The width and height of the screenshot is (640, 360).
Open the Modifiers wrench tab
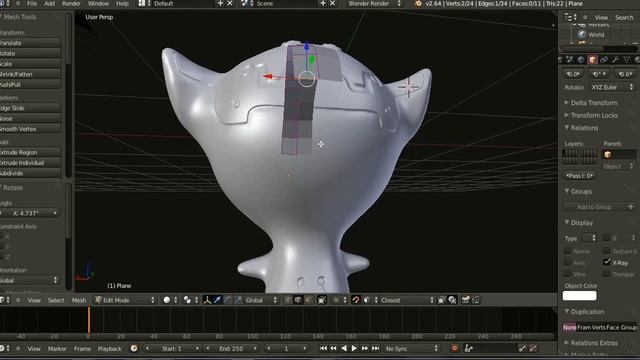tap(615, 60)
